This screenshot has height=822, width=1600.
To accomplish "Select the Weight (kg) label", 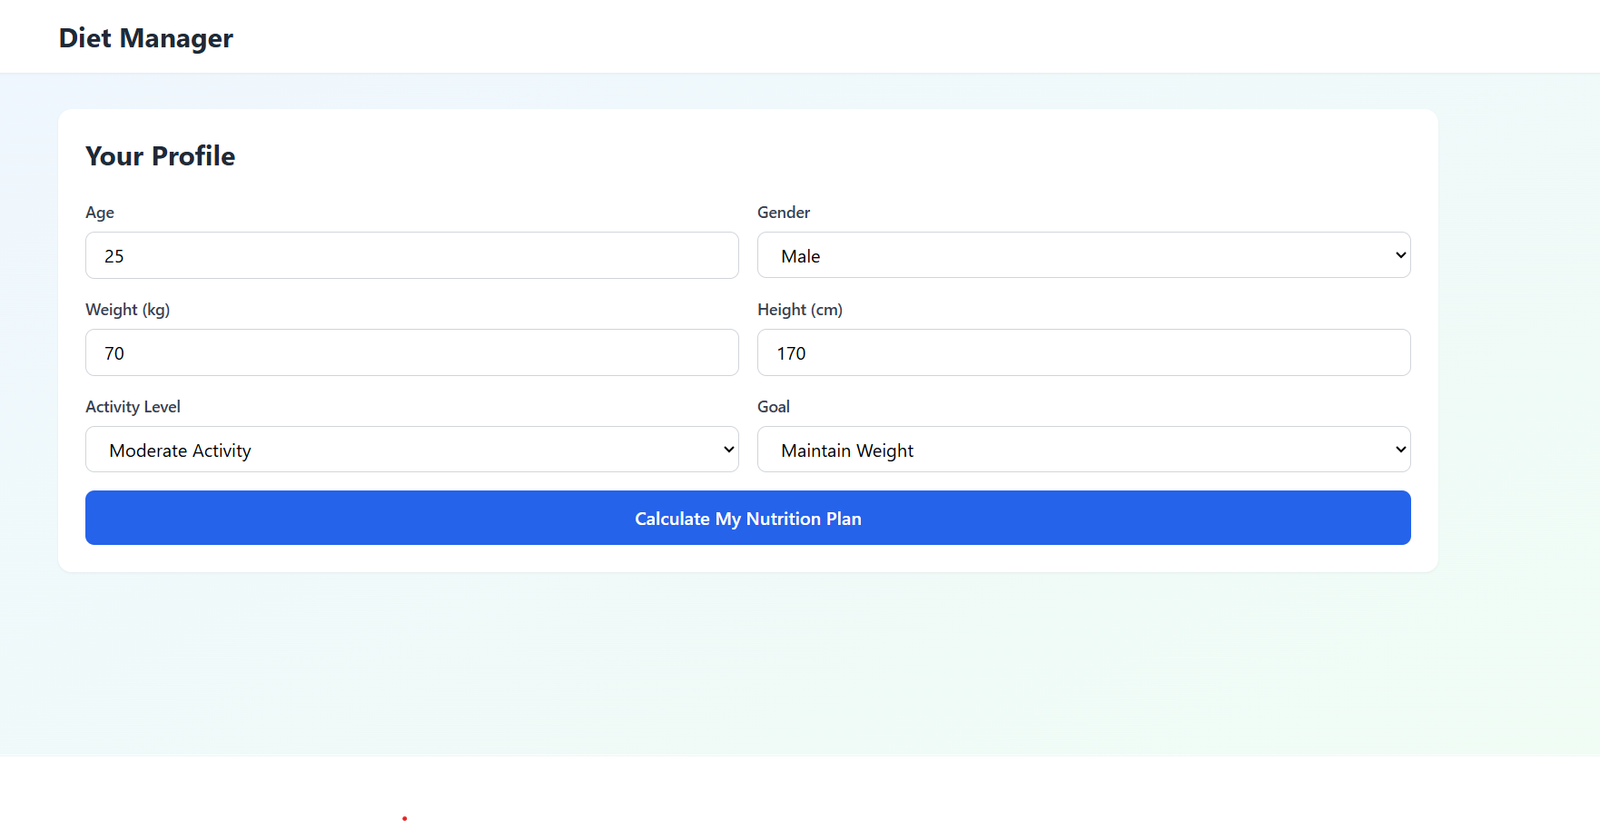I will coord(128,310).
